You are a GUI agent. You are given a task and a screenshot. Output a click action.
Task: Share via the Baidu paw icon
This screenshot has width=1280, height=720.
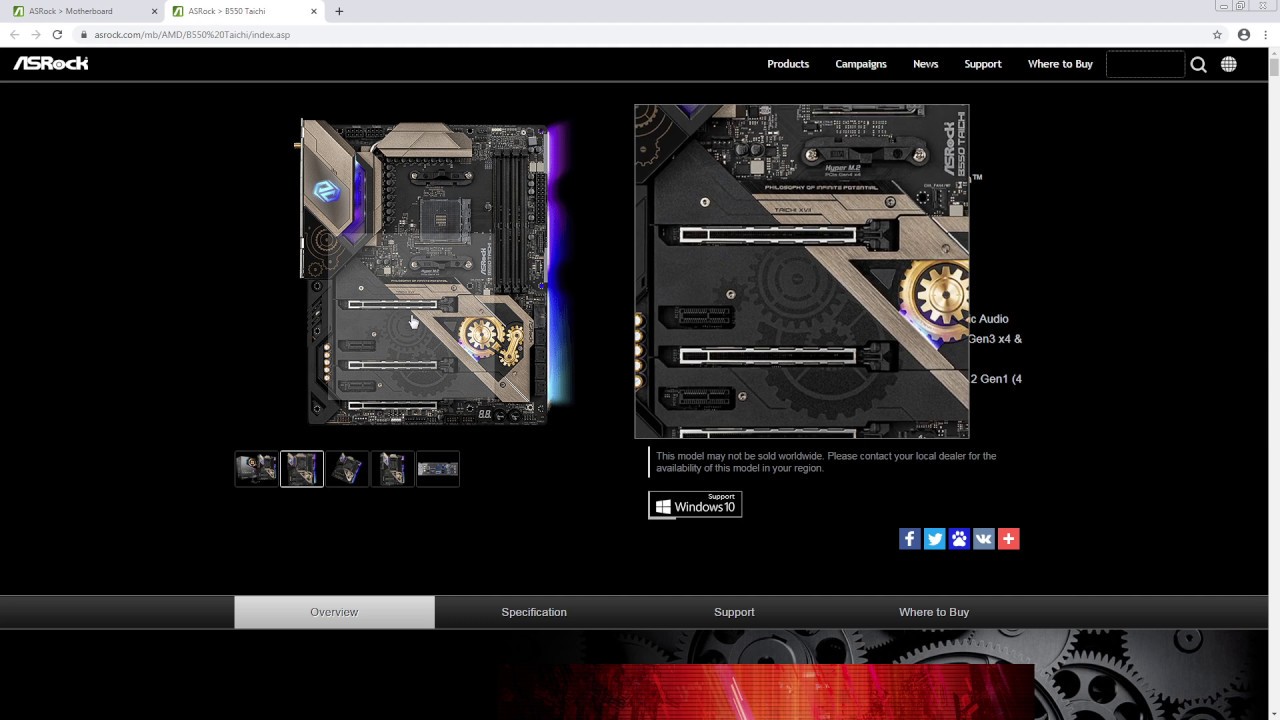click(x=959, y=539)
